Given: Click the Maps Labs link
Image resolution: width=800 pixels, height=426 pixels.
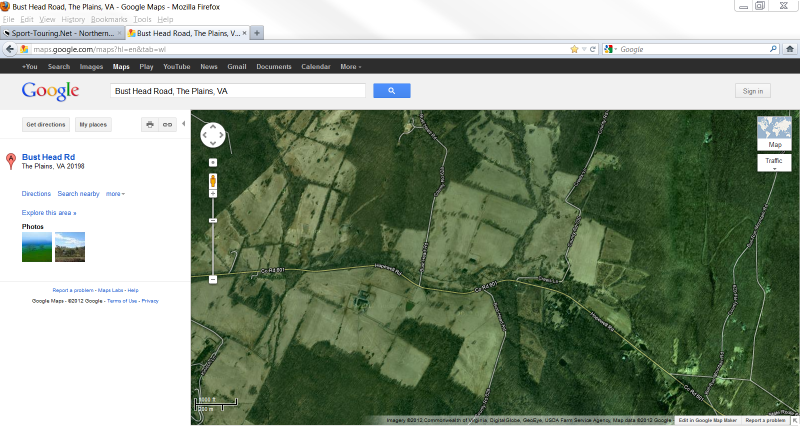Looking at the screenshot, I should click(111, 290).
